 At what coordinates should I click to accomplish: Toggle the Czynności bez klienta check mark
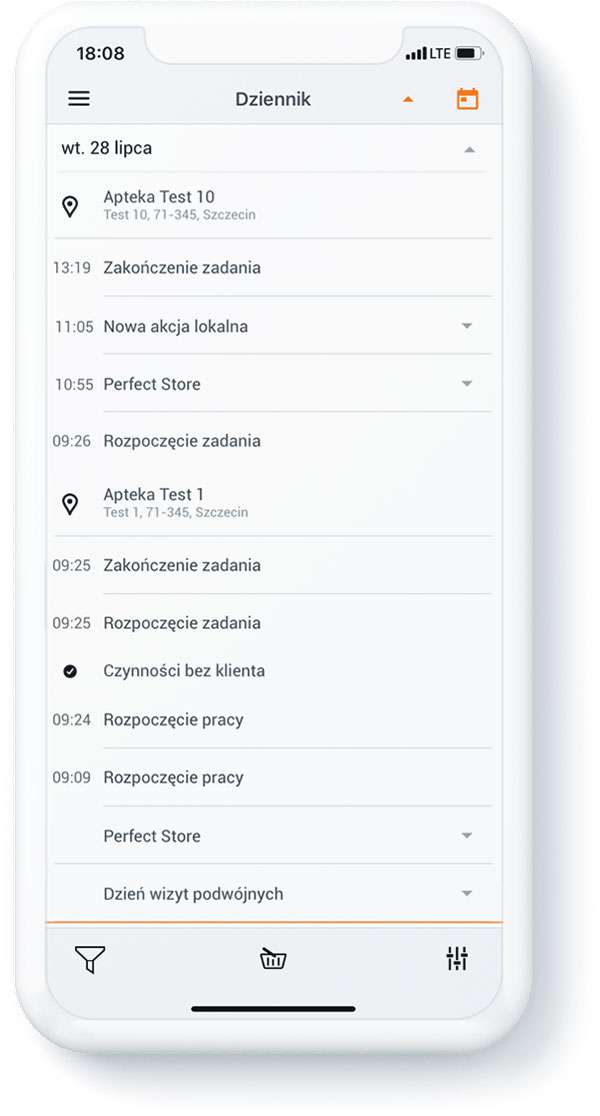tap(70, 671)
